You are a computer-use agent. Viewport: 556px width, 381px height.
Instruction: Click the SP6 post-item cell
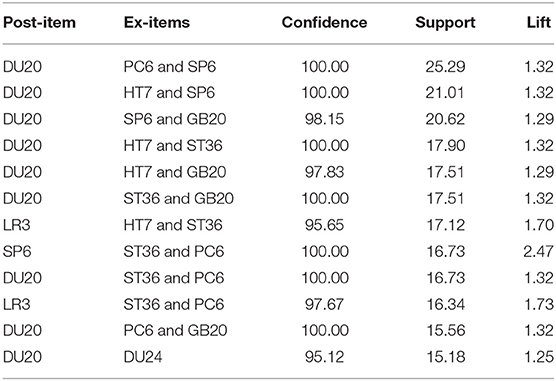coord(17,252)
